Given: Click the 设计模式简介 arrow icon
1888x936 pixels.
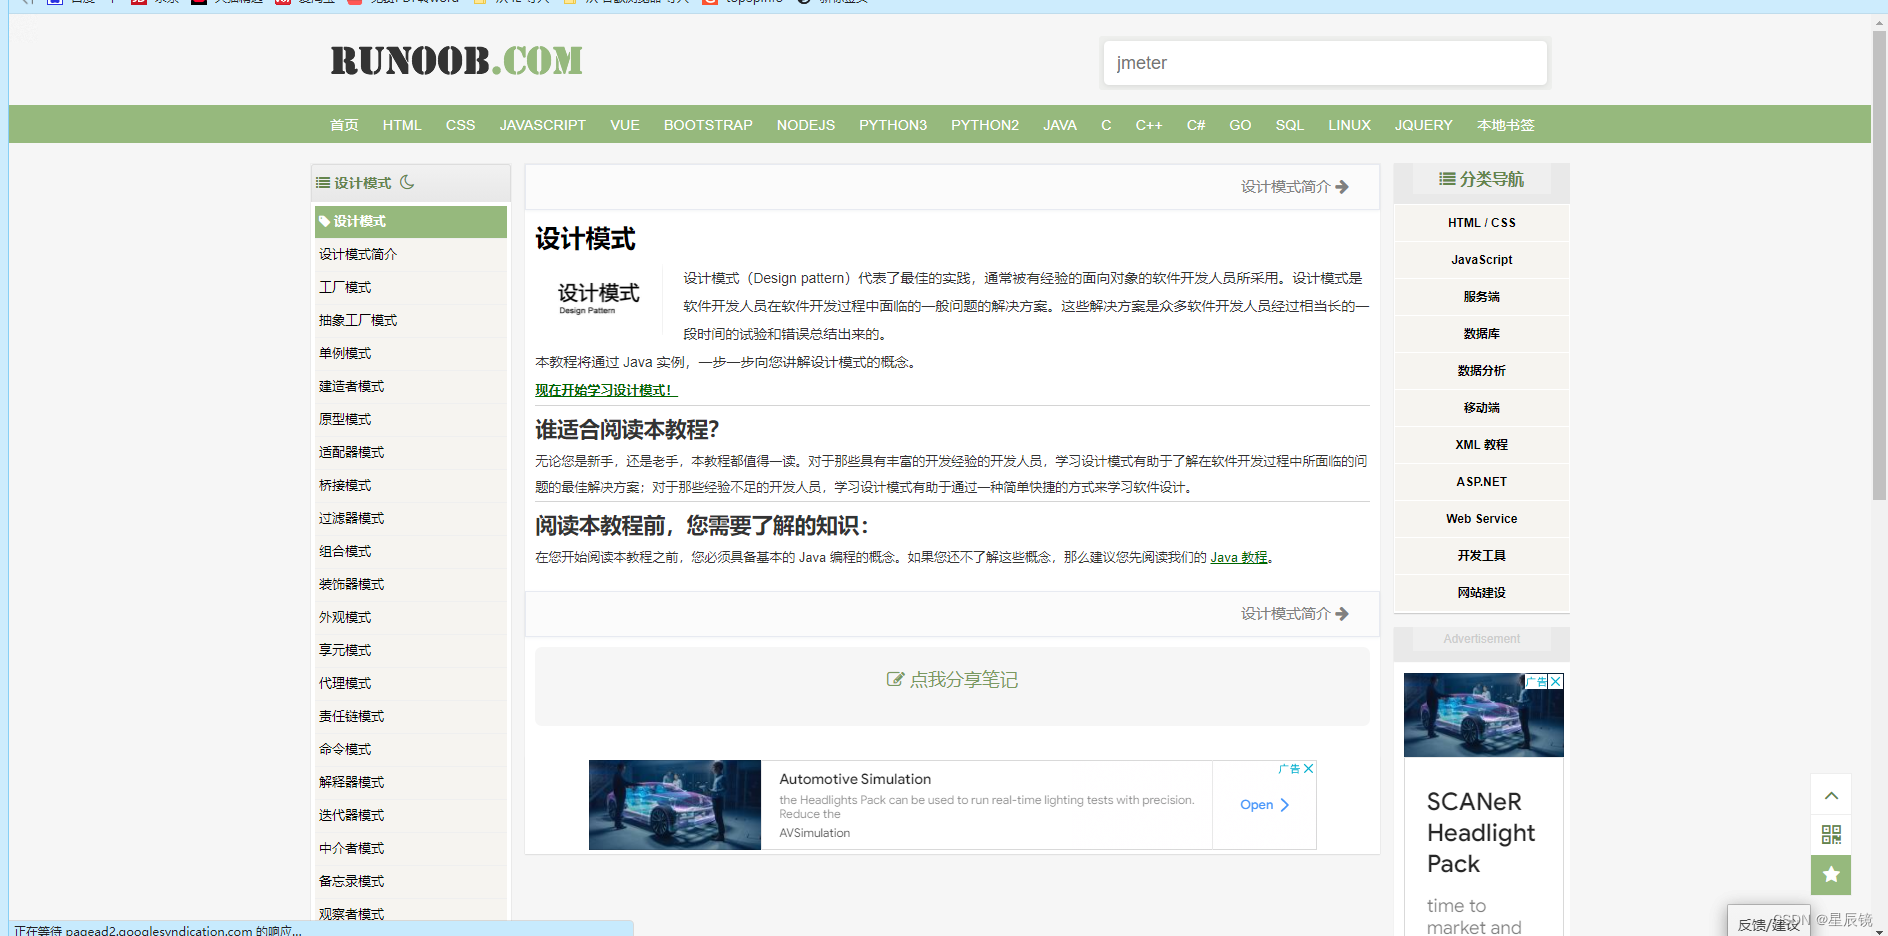Looking at the screenshot, I should click(1343, 186).
